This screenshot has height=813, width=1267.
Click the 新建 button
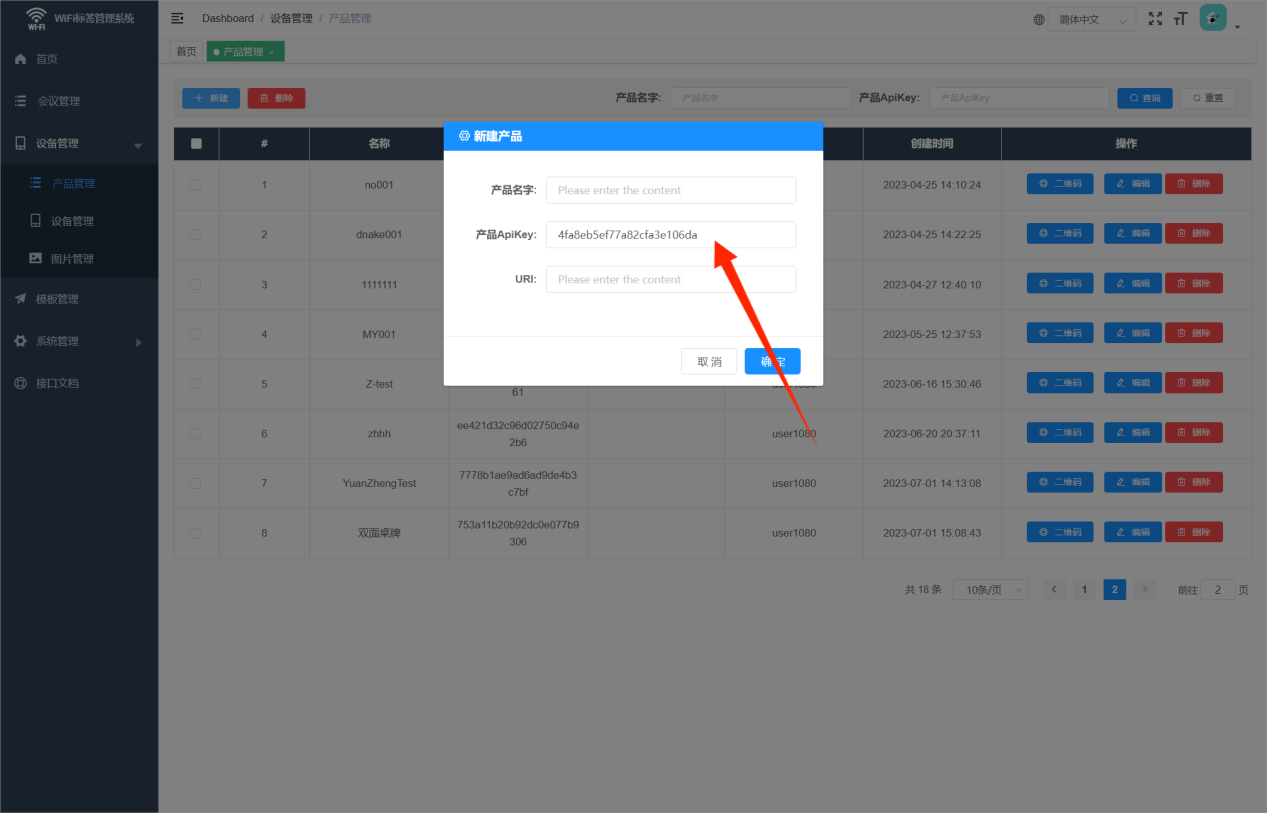[x=211, y=98]
